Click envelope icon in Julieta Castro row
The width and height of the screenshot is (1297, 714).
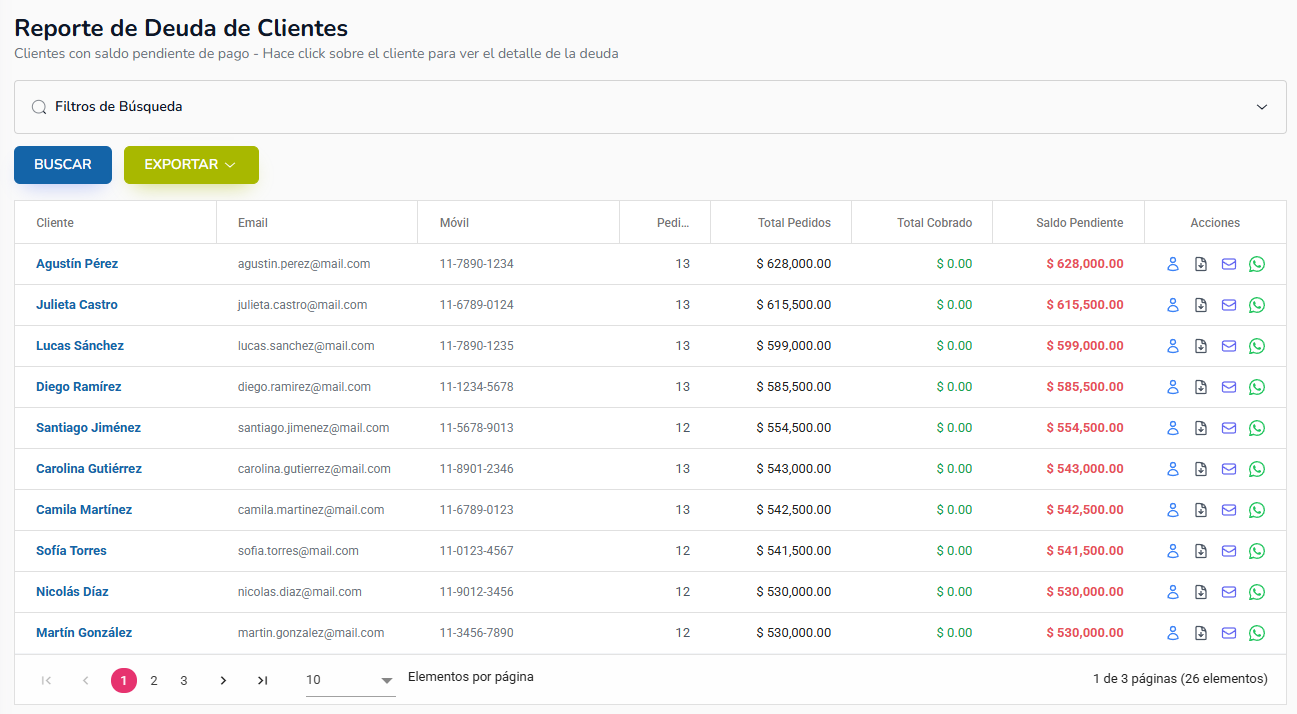[x=1229, y=305]
